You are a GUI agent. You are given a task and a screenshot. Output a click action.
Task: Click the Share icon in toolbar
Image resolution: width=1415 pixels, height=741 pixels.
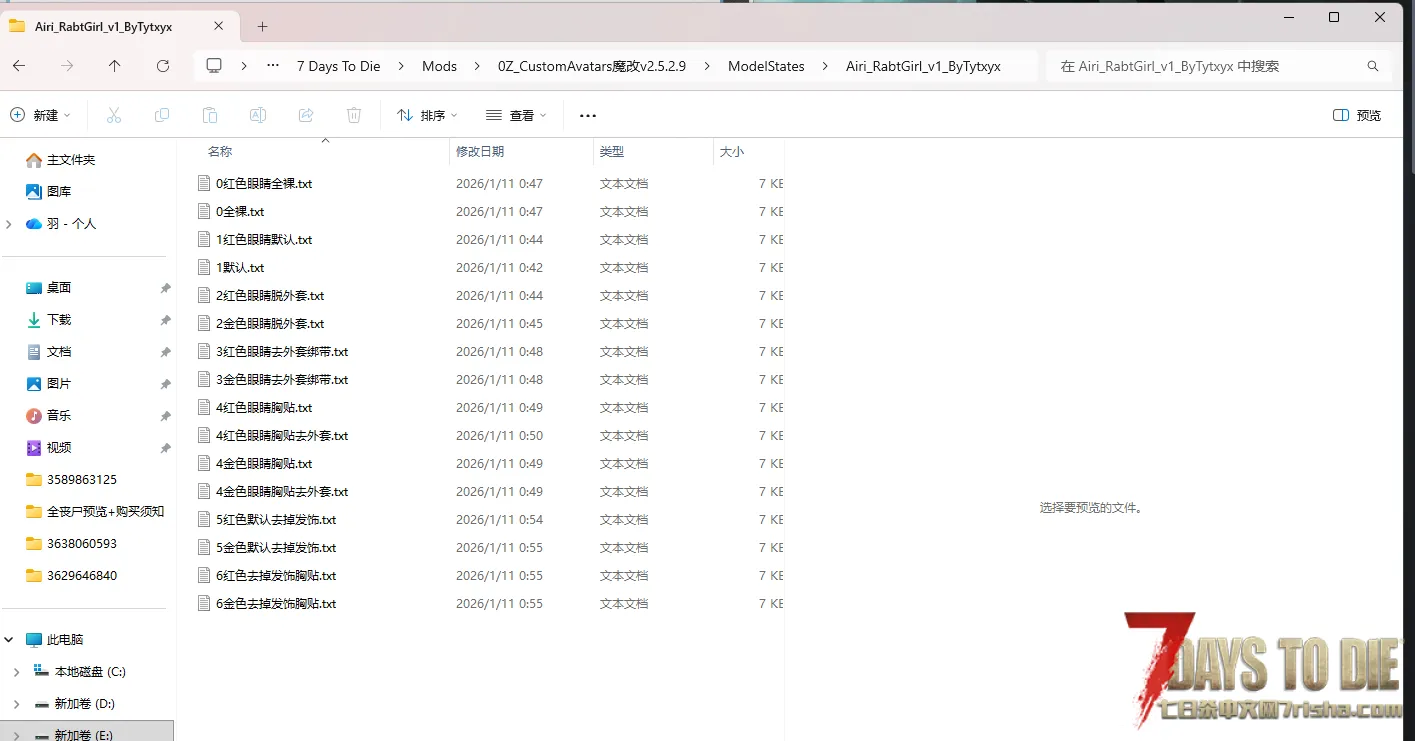coord(306,116)
